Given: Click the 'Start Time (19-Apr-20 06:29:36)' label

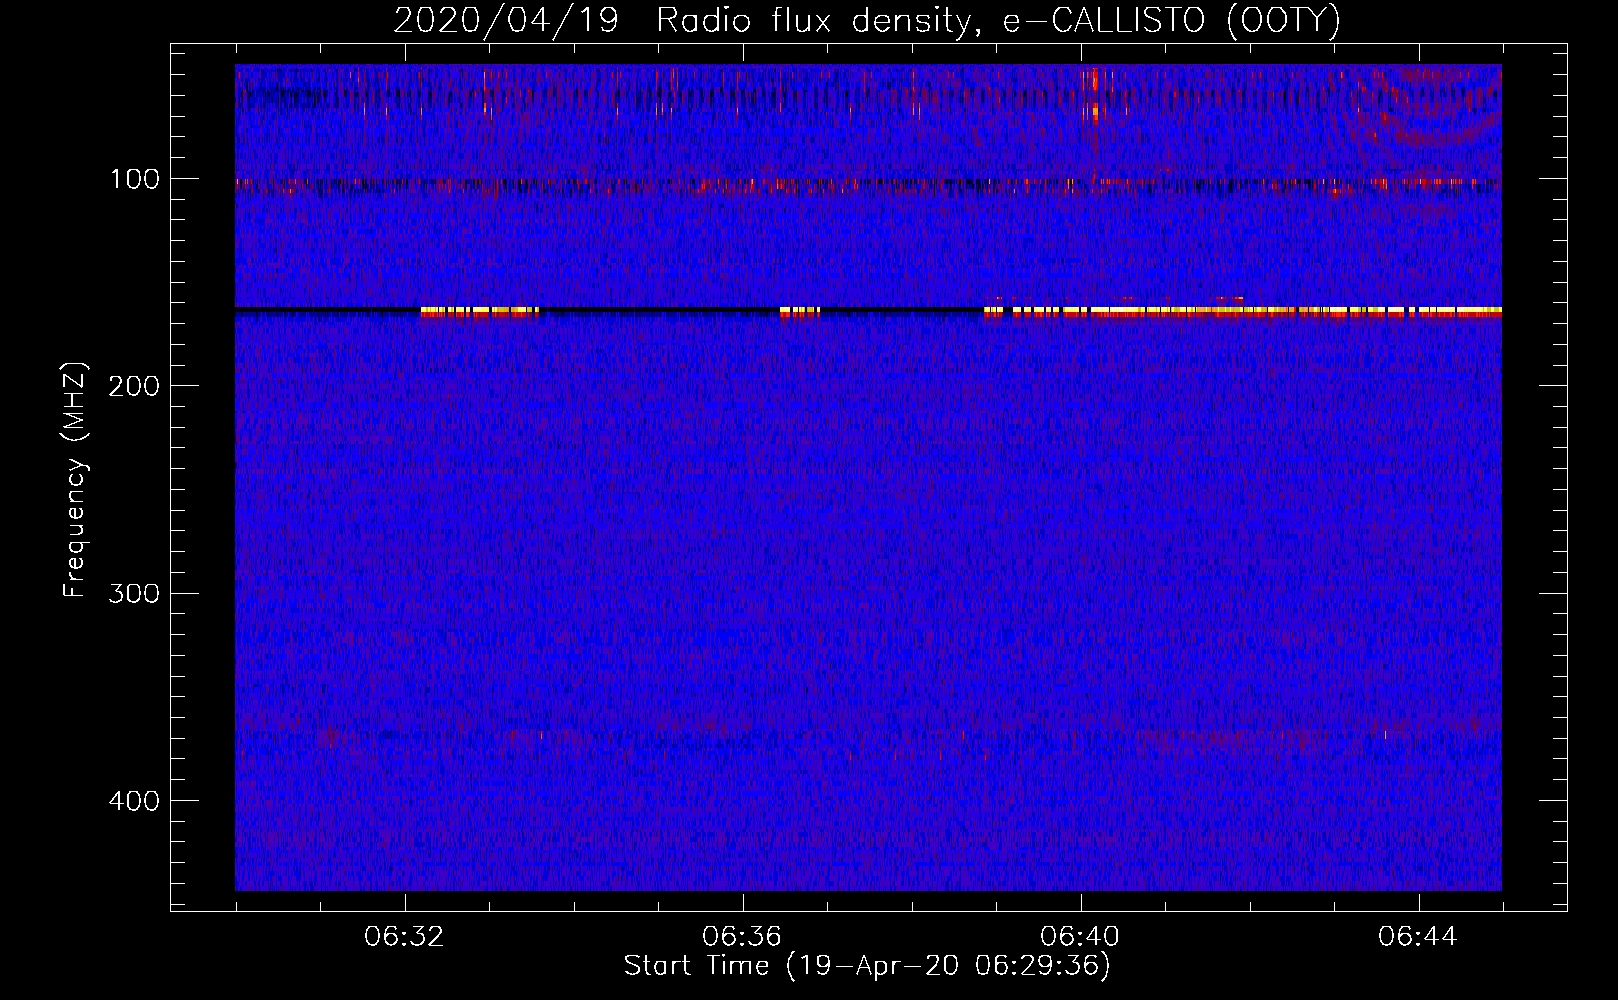Looking at the screenshot, I should coord(867,966).
